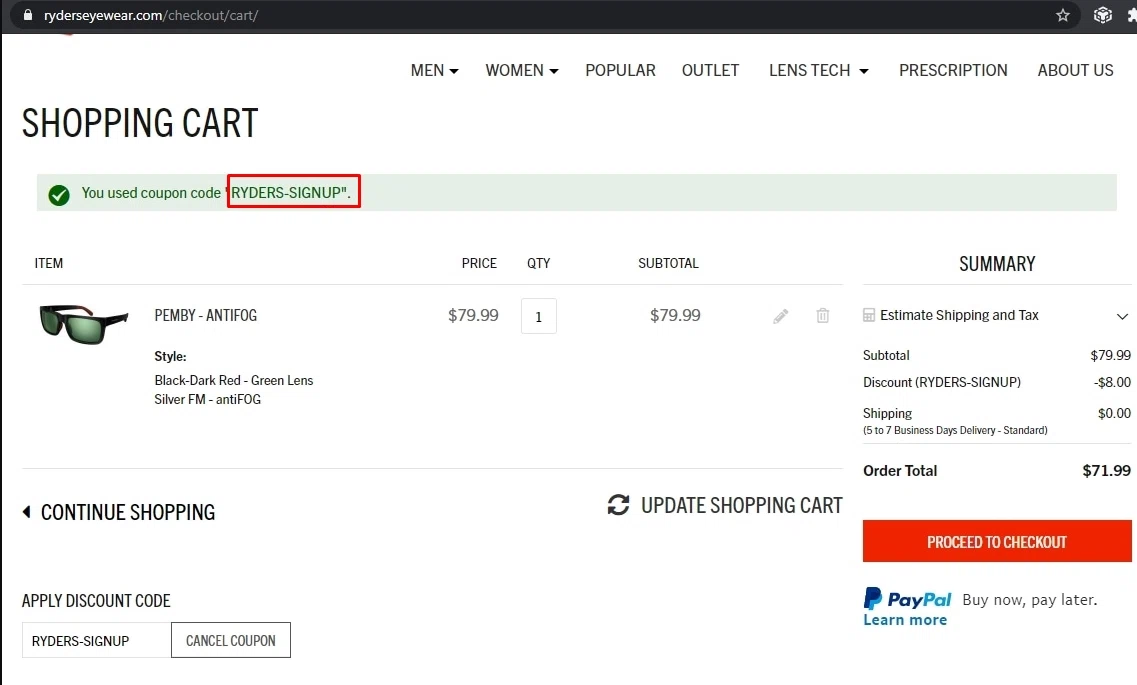Click PayPal Learn more link
This screenshot has height=685, width=1137.
[905, 620]
